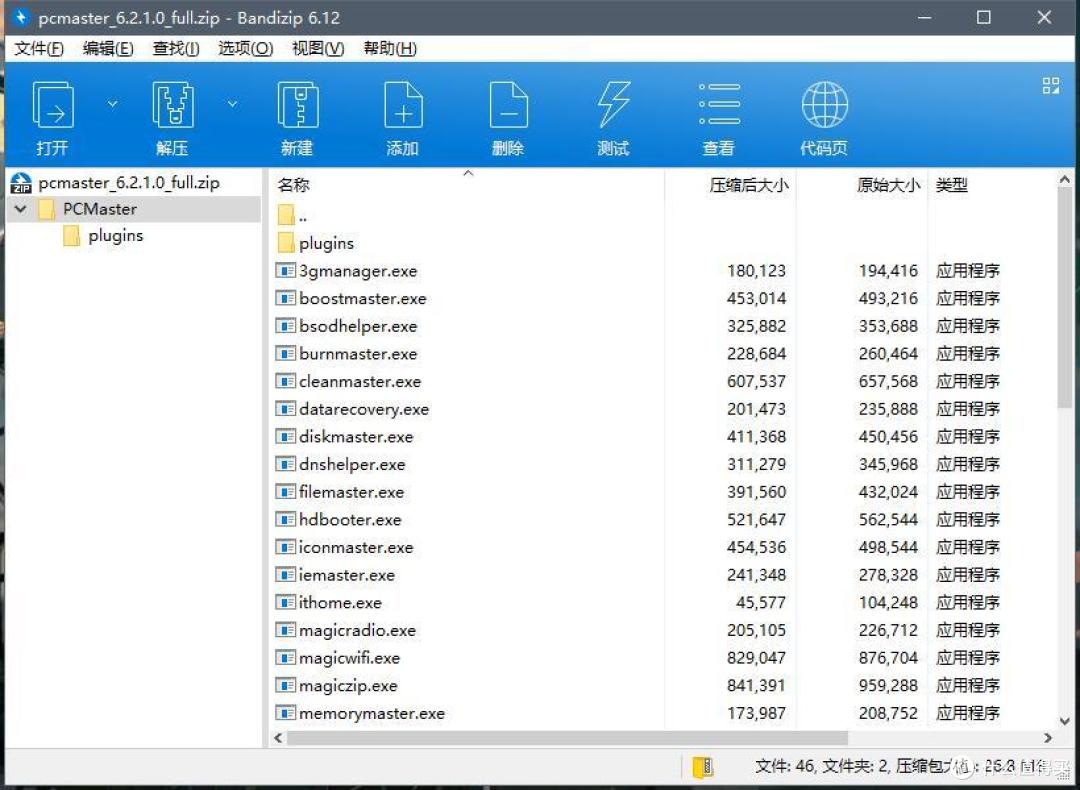Open the dropdown arrow next to 打开
Screen dimensions: 1080x790
click(x=112, y=104)
